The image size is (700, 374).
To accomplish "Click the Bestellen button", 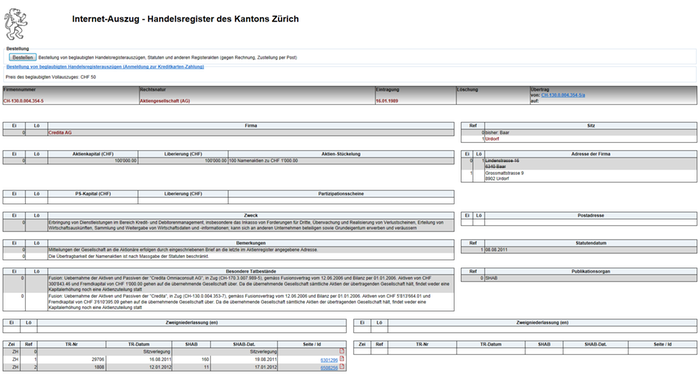I will [22, 58].
